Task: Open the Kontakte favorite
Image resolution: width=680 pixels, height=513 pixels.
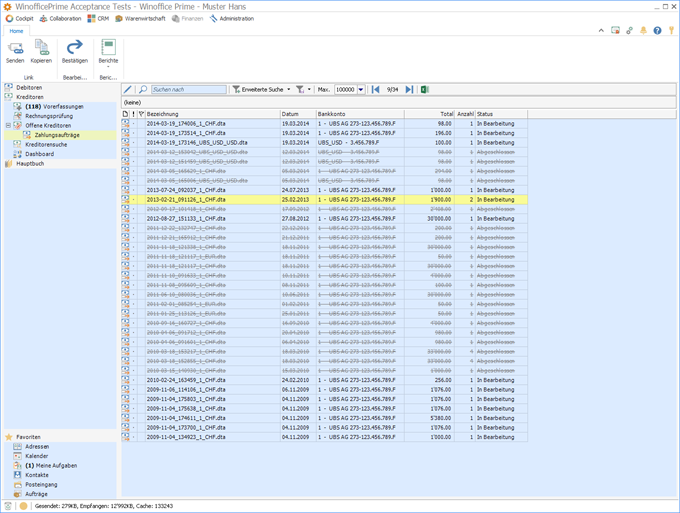Action: pos(37,475)
